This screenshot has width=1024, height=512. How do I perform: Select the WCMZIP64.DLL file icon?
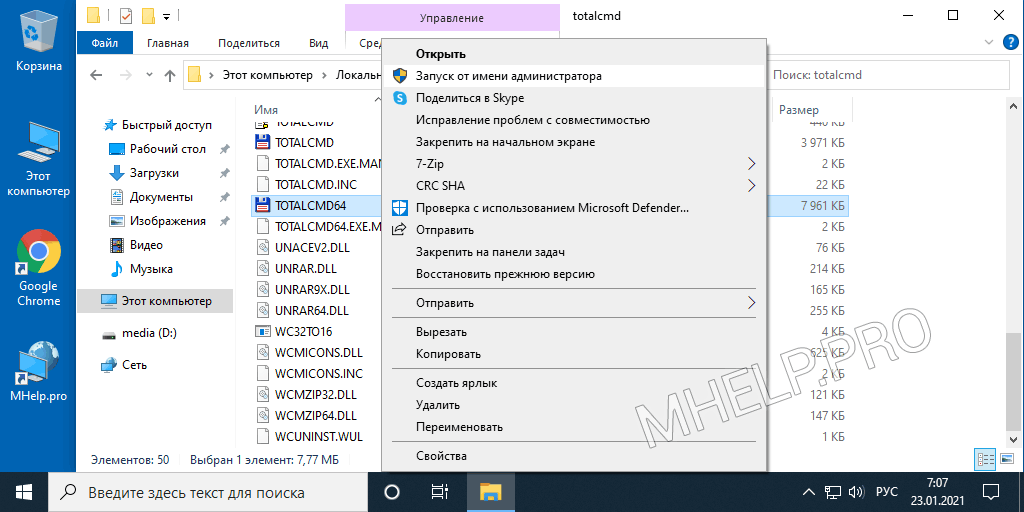coord(263,415)
